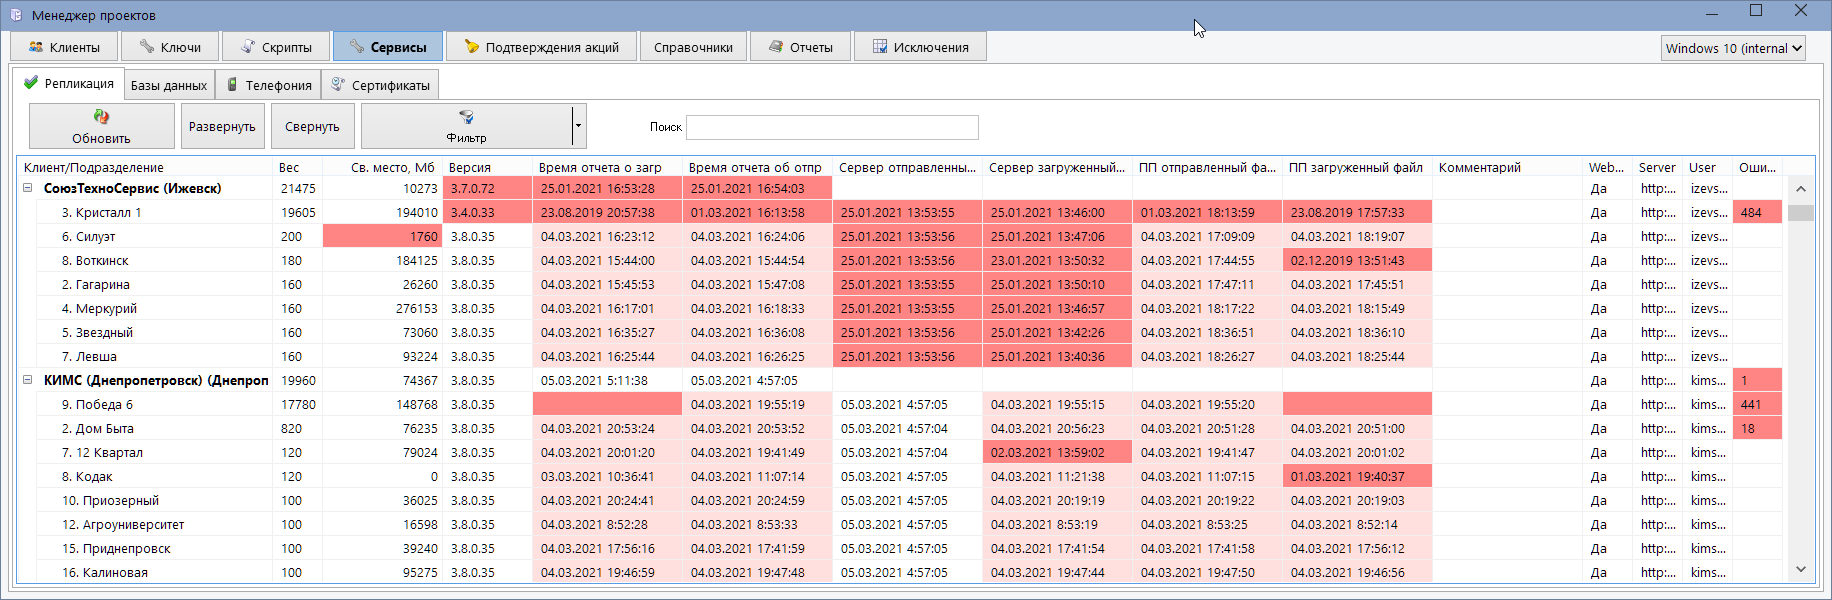1832x600 pixels.
Task: Switch to the Скрипты tab
Action: (x=276, y=47)
